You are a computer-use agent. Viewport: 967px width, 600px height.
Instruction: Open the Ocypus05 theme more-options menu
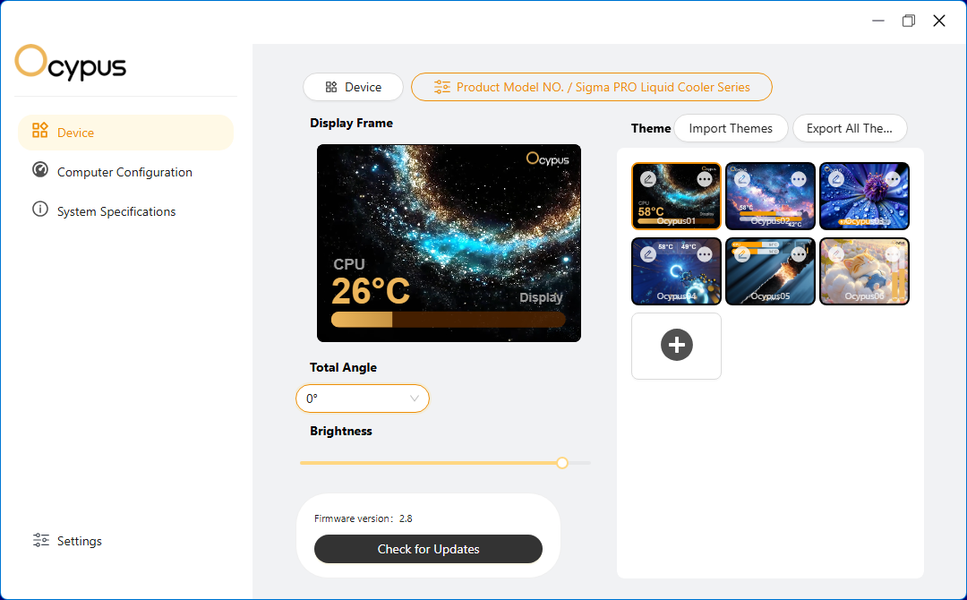click(x=799, y=254)
